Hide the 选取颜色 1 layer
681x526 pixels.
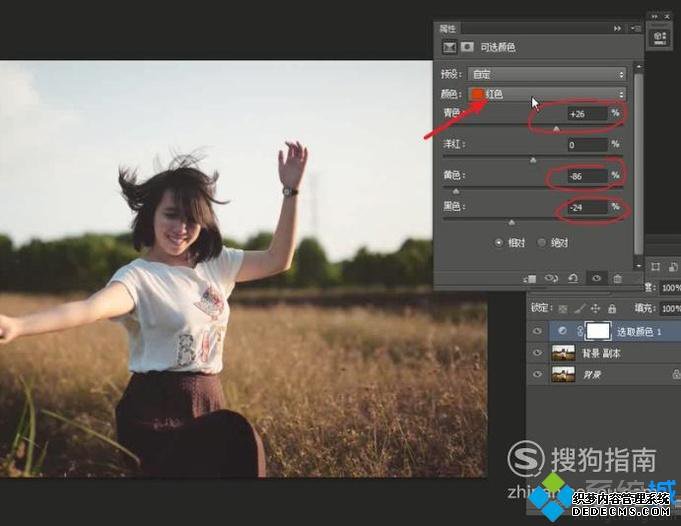[x=539, y=331]
